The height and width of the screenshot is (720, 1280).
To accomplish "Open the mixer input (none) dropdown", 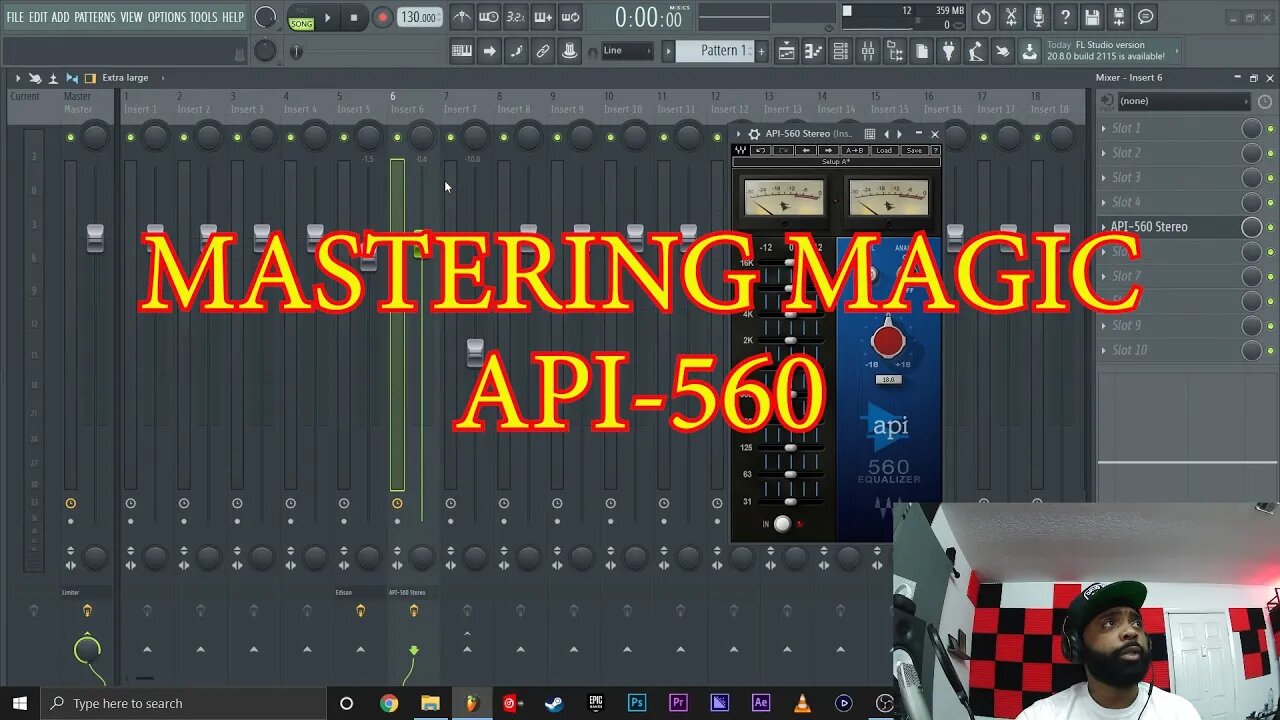I will (x=1184, y=101).
